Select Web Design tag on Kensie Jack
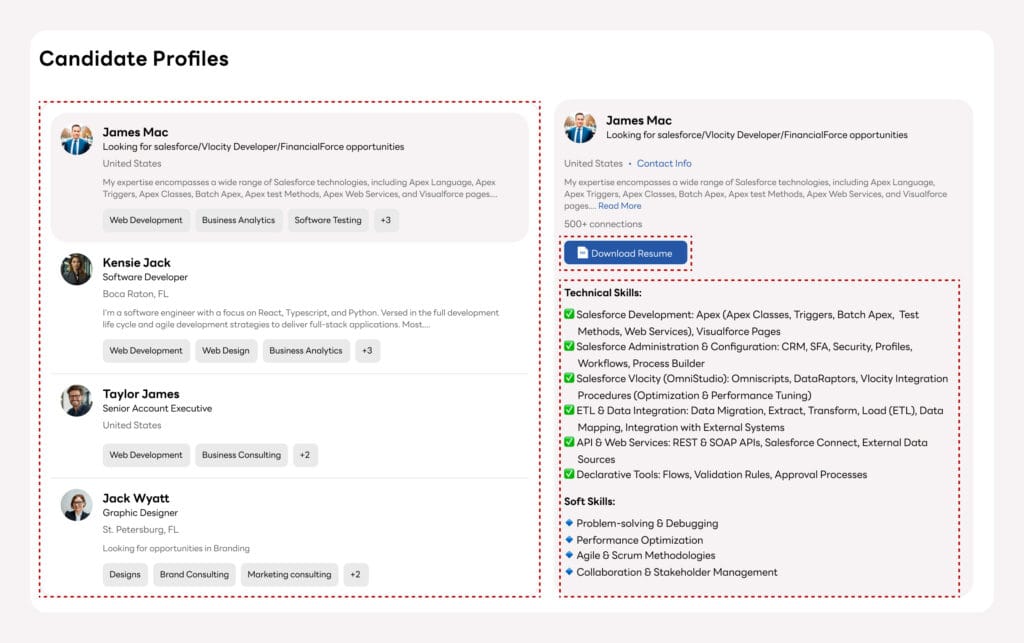Screen dimensions: 1024x643 tap(226, 351)
